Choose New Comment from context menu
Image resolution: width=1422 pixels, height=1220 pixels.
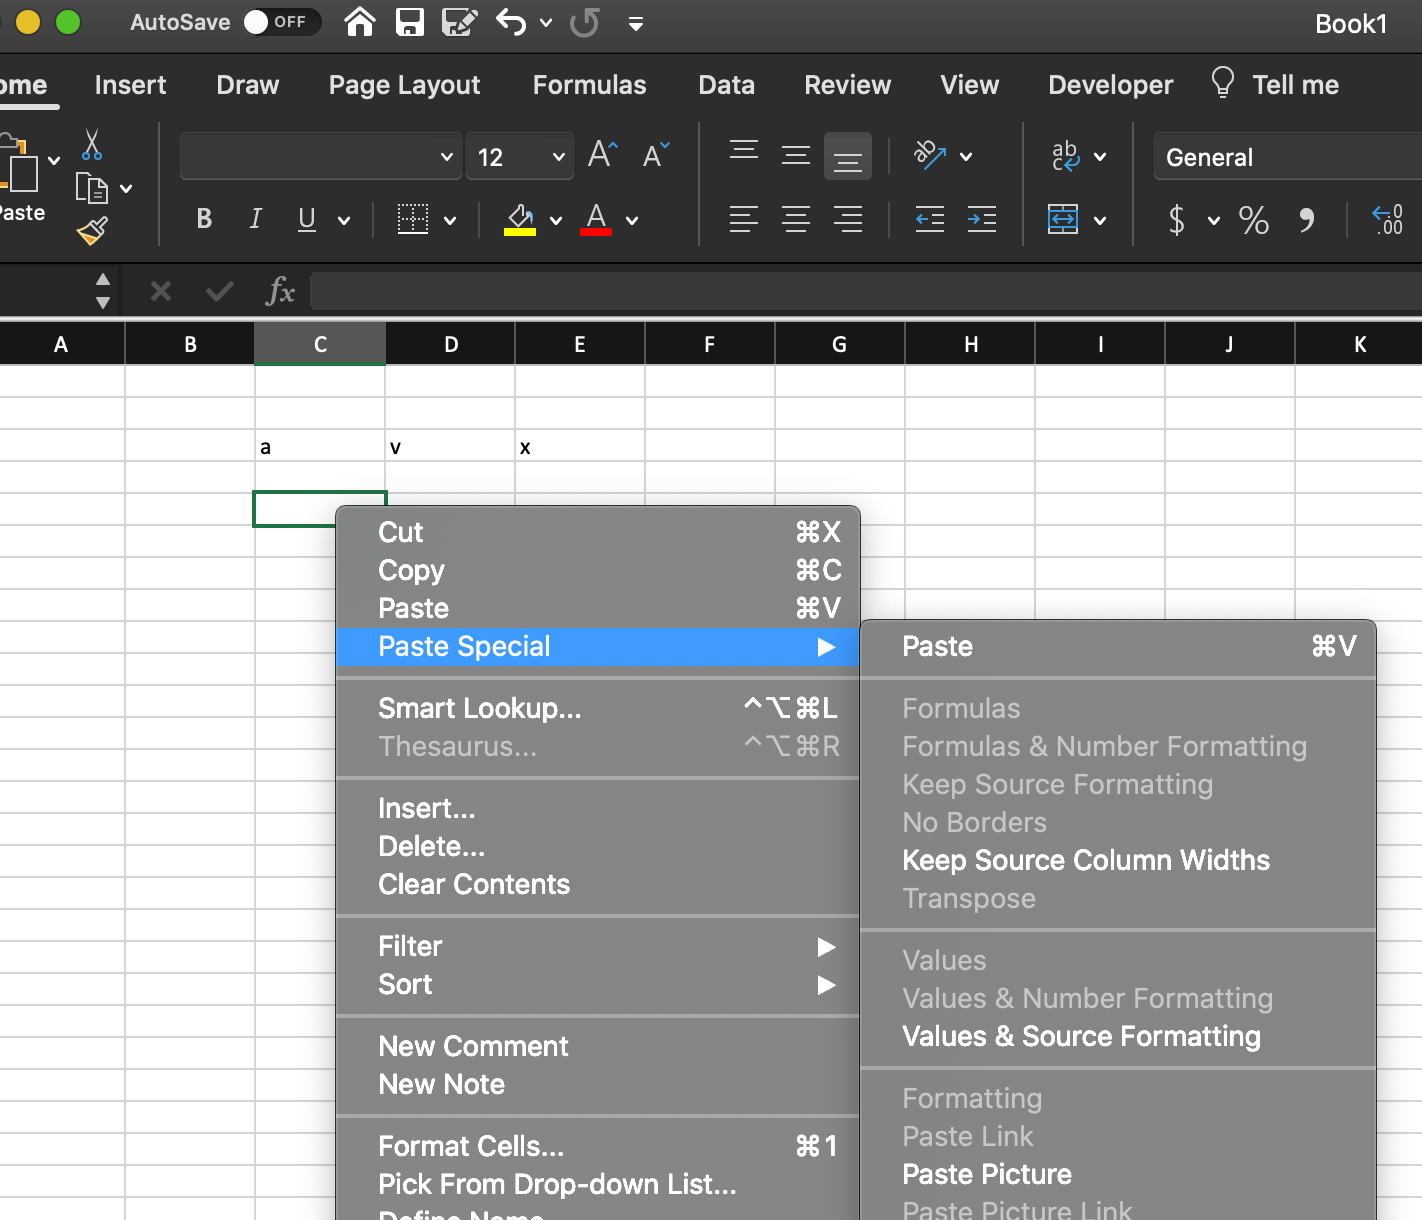[x=598, y=1046]
